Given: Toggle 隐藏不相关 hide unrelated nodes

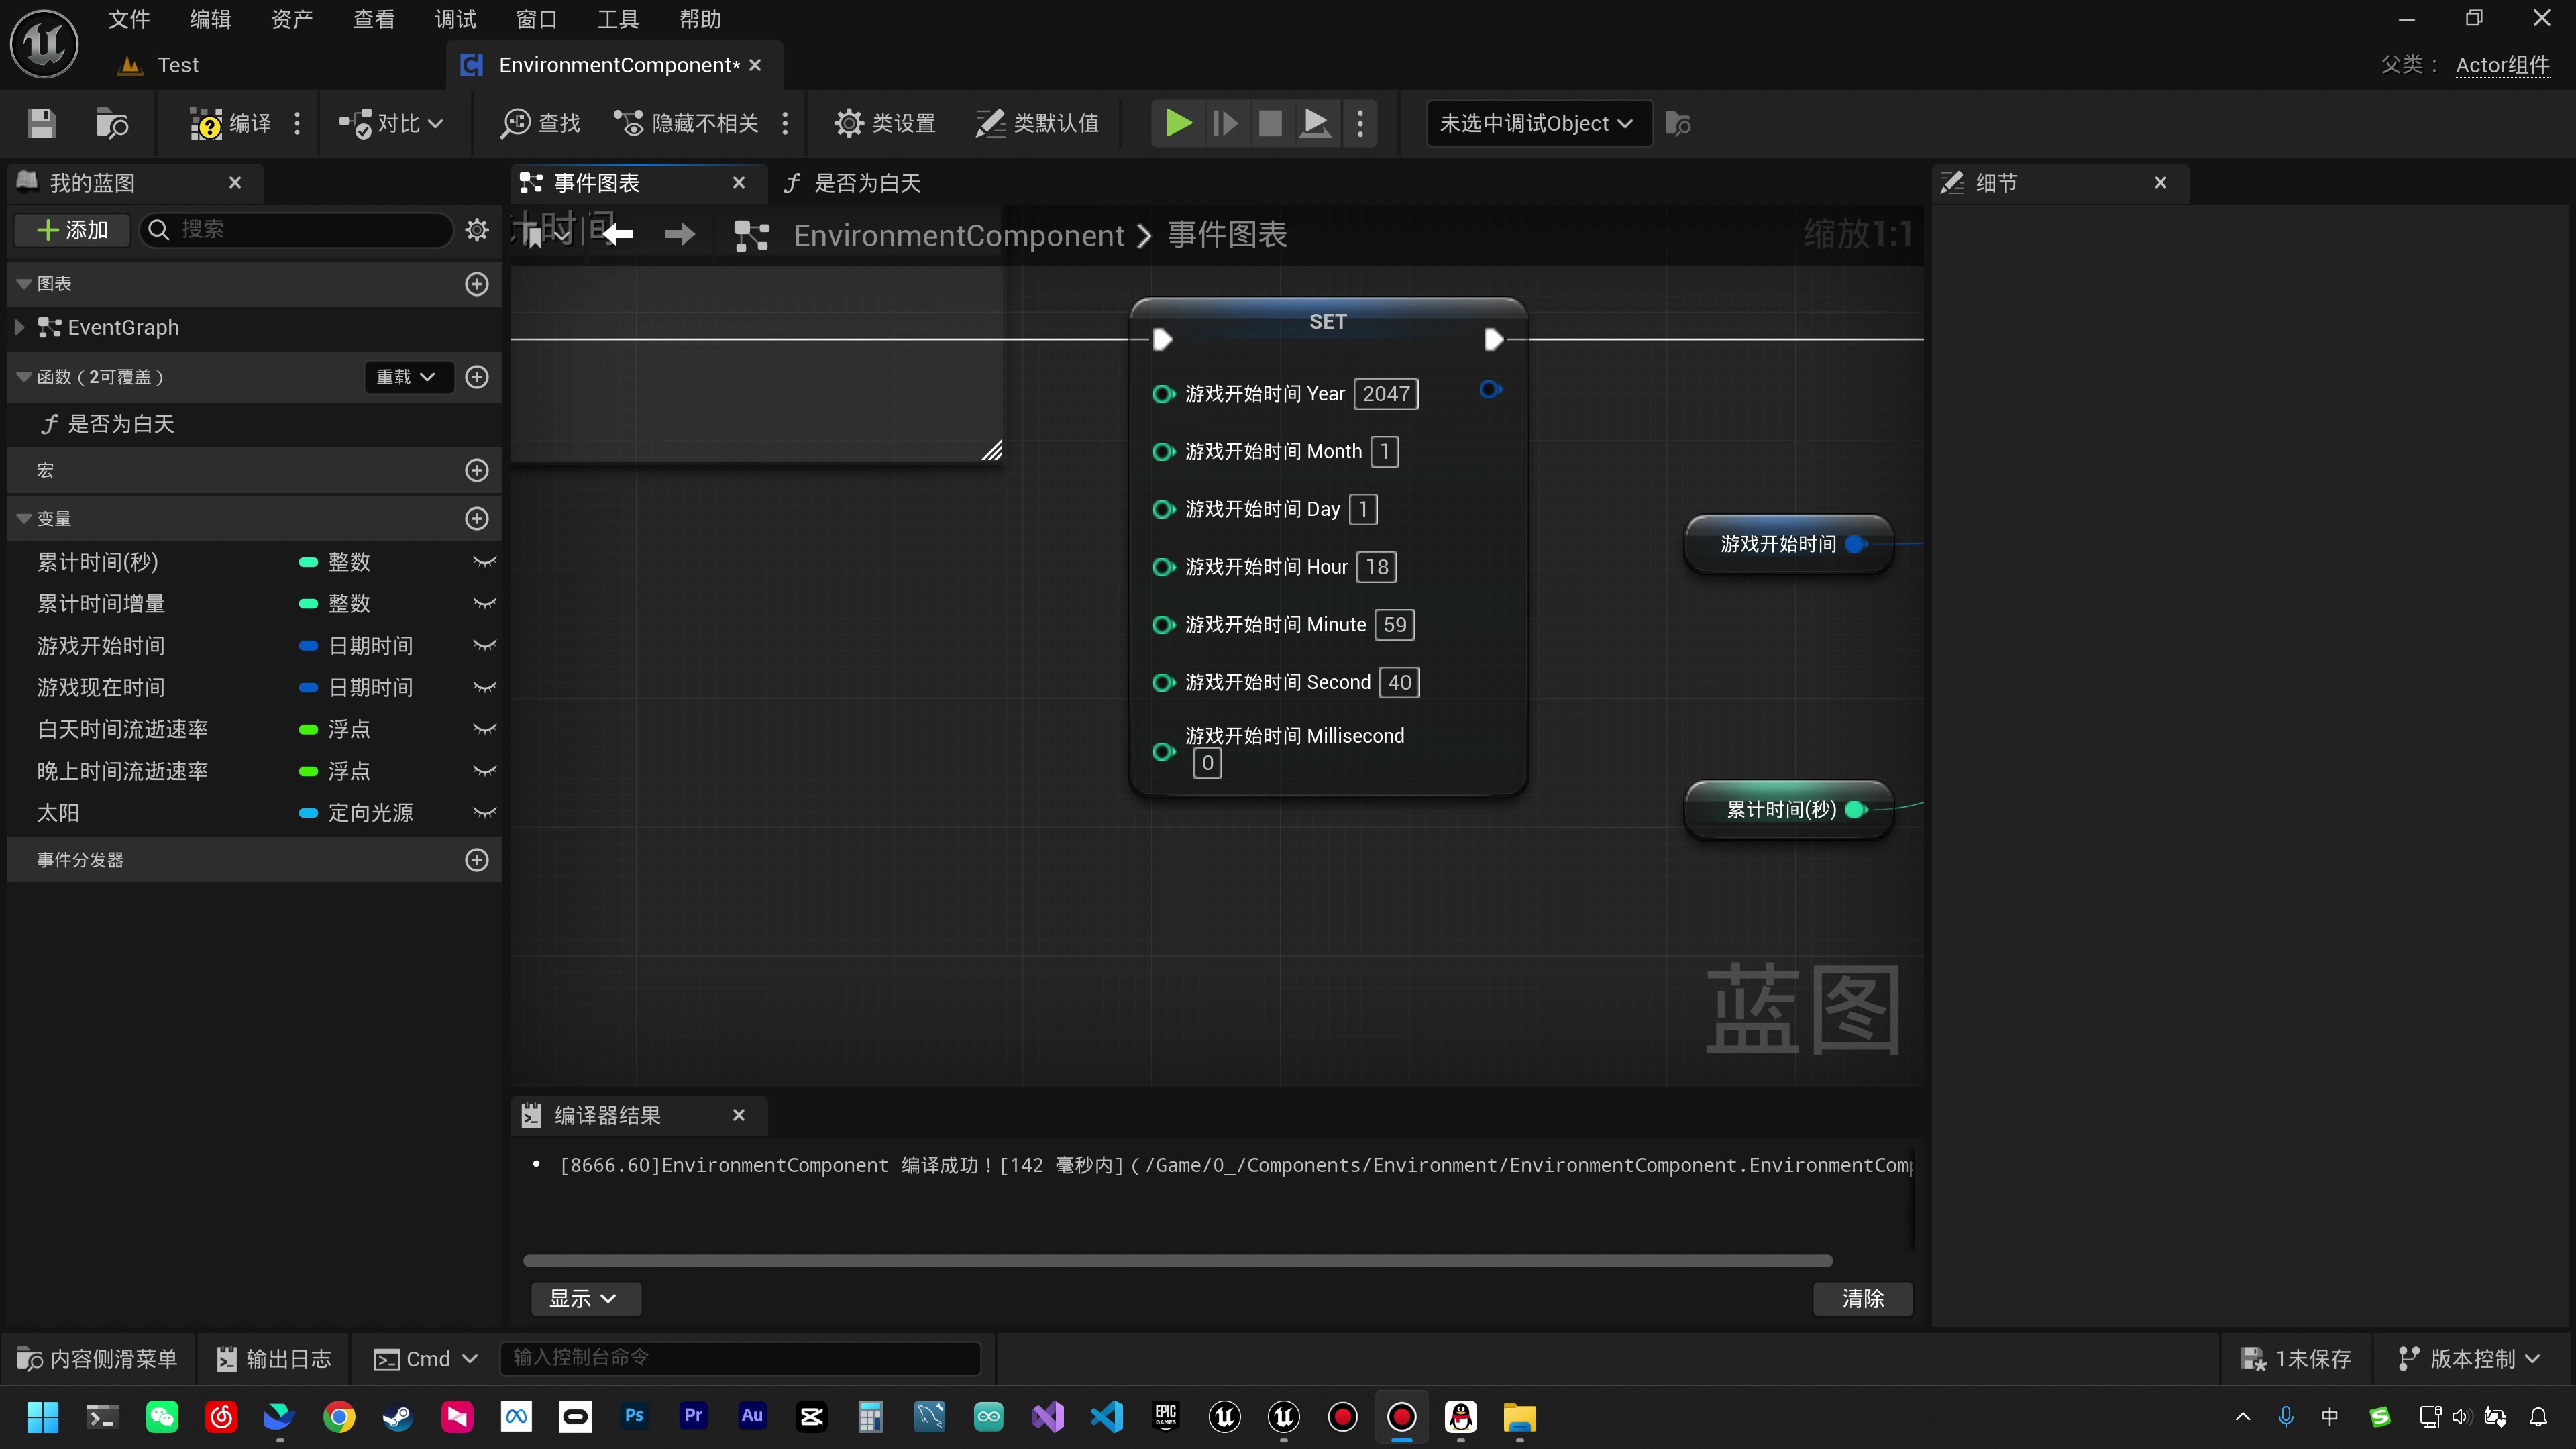Looking at the screenshot, I should tap(686, 123).
